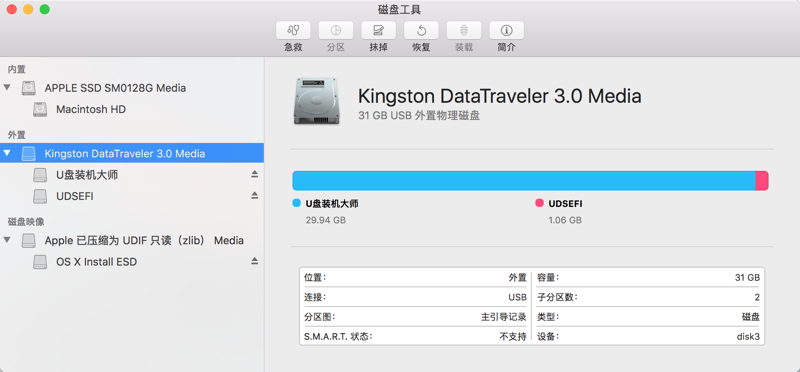Select the U盘装机大师 partition name in sidebar

click(87, 175)
